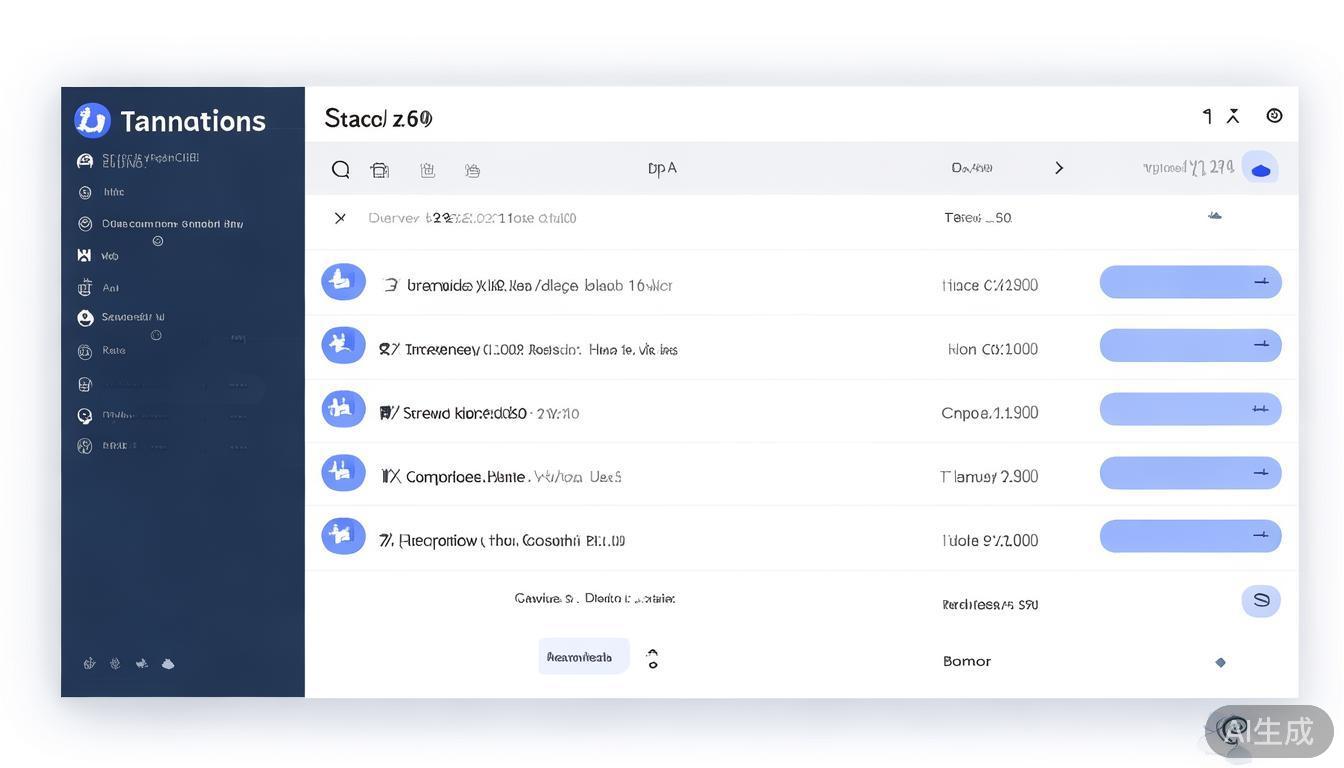This screenshot has width=1344, height=768.
Task: Click the light blue button at the bottom
Action: point(583,657)
